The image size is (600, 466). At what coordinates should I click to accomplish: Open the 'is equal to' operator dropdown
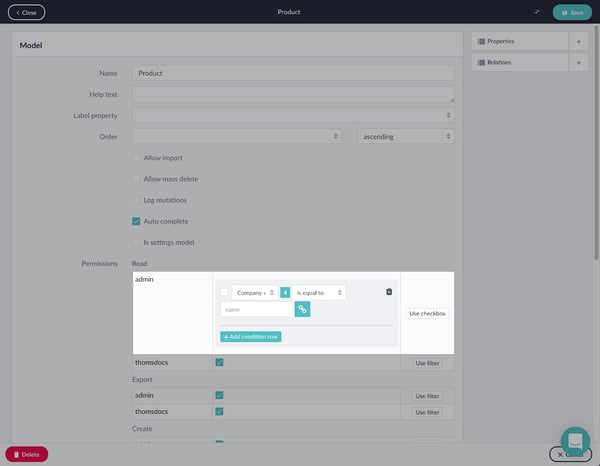(319, 292)
